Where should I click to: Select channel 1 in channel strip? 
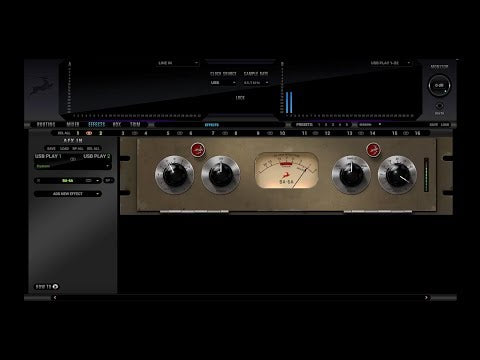[x=78, y=133]
